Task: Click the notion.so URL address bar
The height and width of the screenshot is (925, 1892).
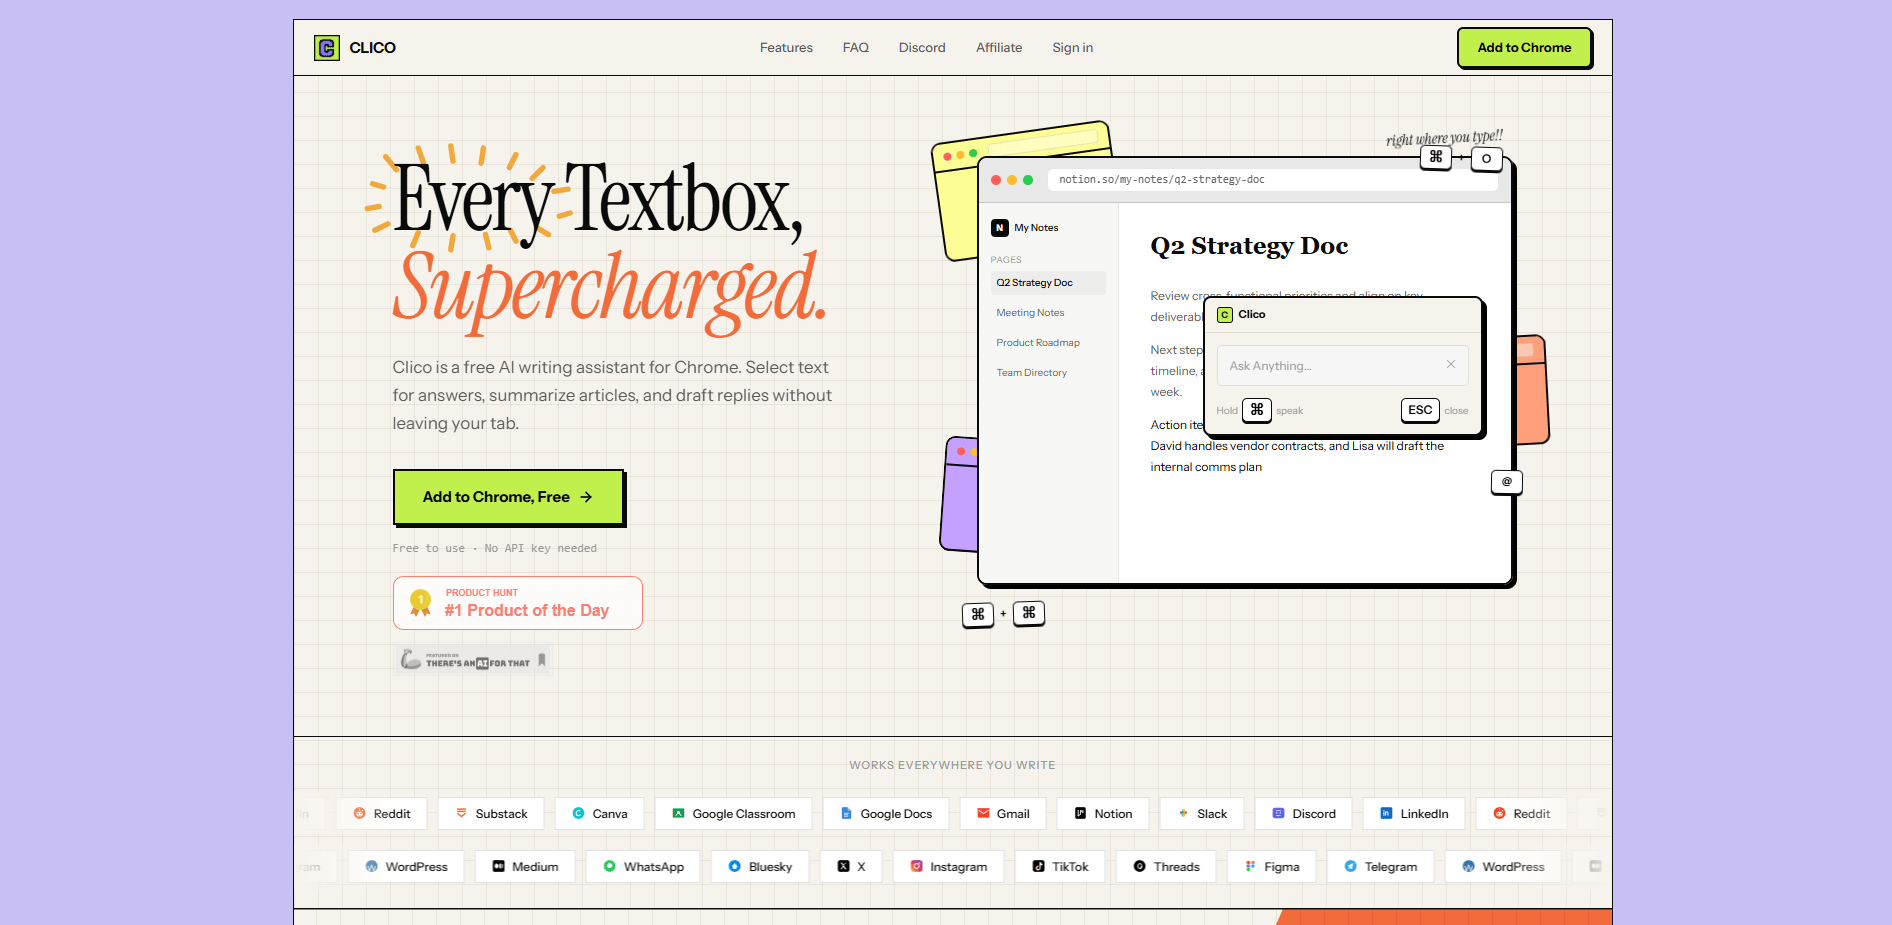Action: [1273, 180]
